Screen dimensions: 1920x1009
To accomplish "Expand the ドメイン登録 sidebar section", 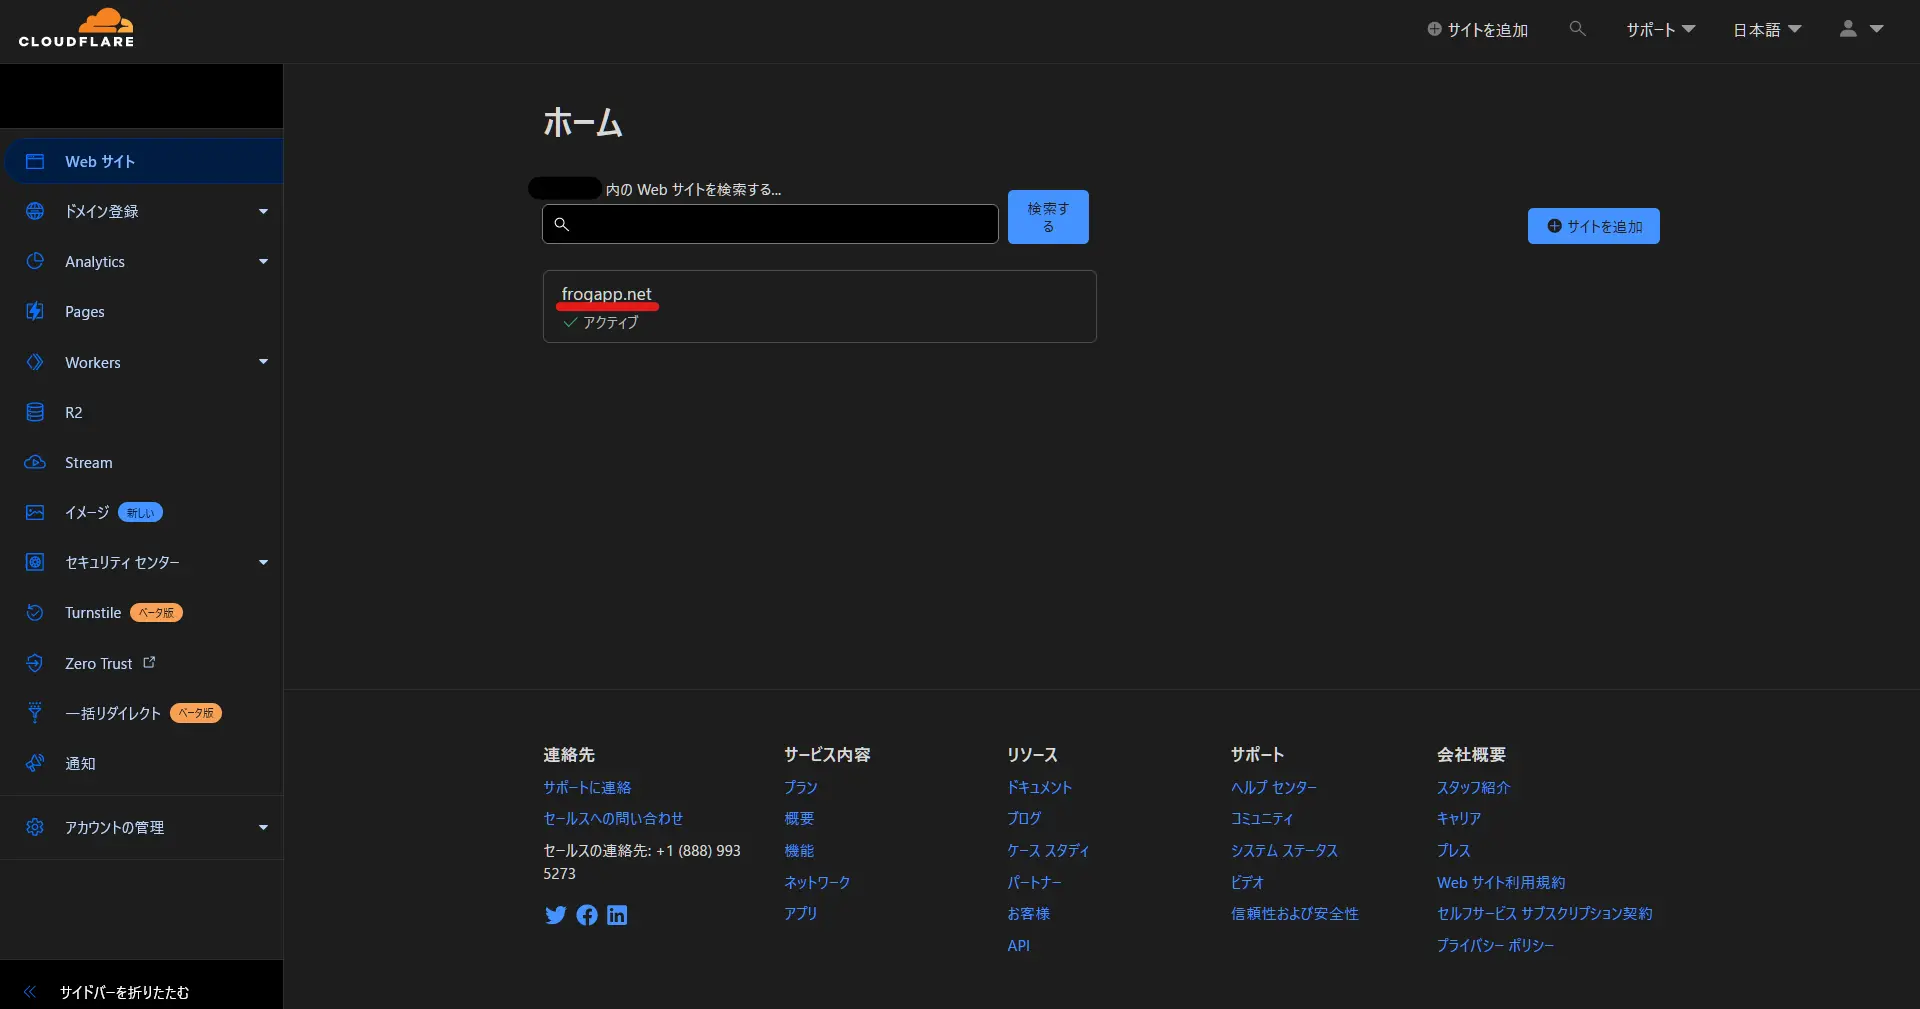I will pos(263,211).
